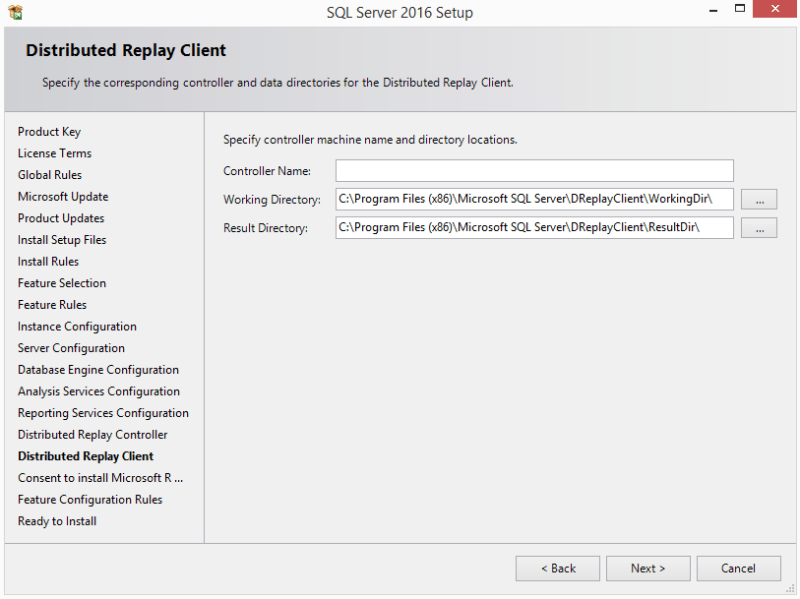The width and height of the screenshot is (800, 599).
Task: Select the Instance Configuration step
Action: pyautogui.click(x=77, y=327)
